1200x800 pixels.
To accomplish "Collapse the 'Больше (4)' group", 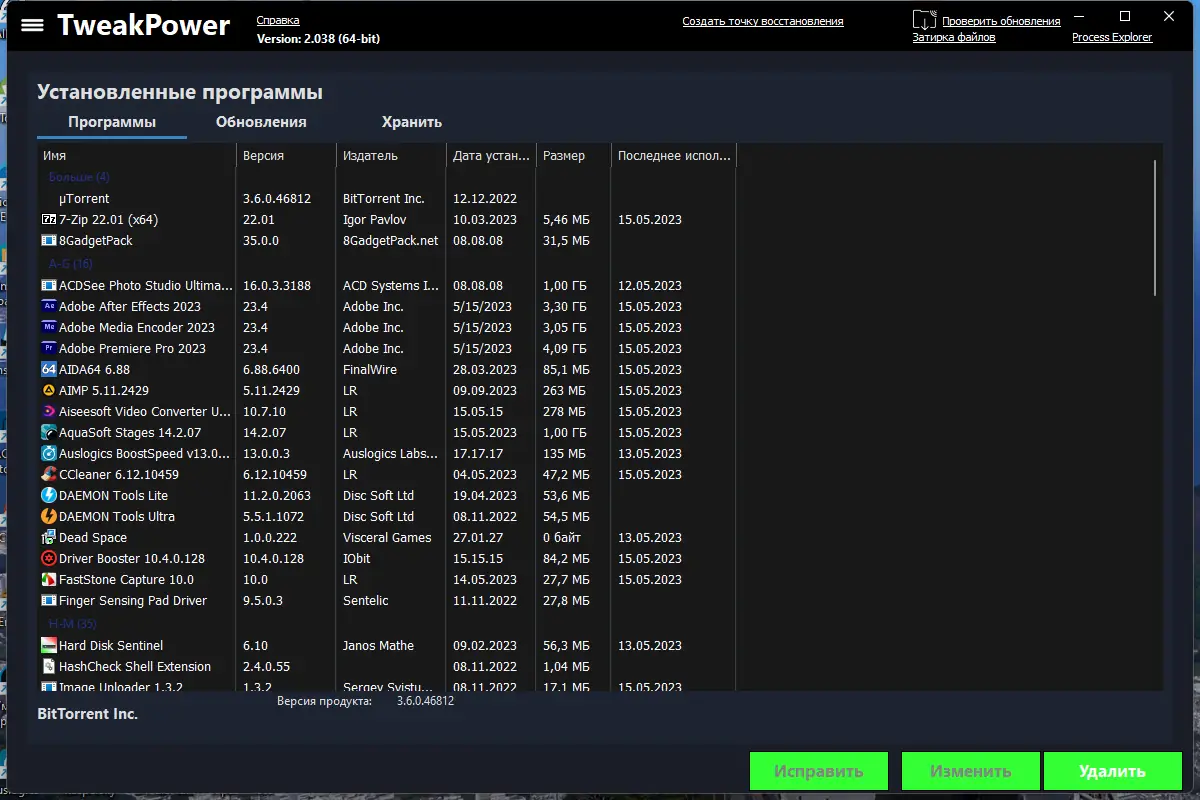I will (x=79, y=177).
